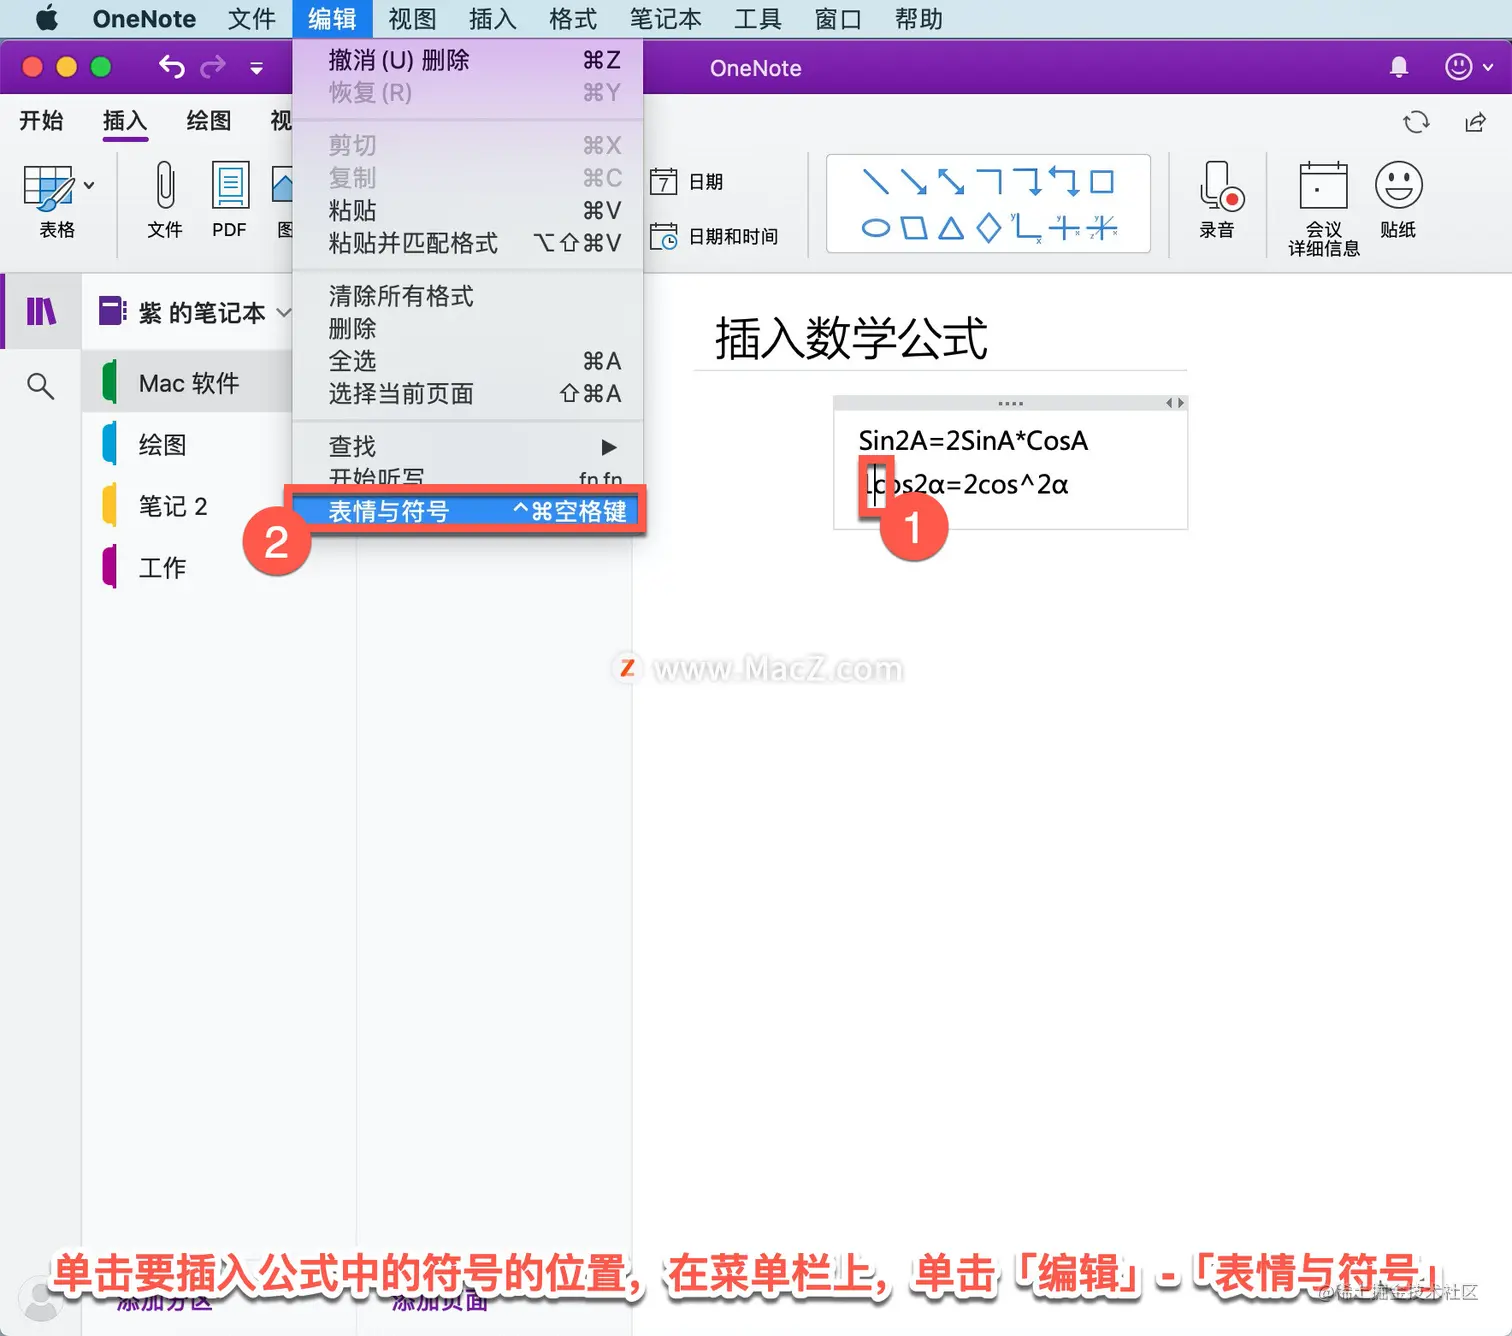Screen dimensions: 1512x1336
Task: Click the note container's top drag handle
Action: (x=1010, y=403)
